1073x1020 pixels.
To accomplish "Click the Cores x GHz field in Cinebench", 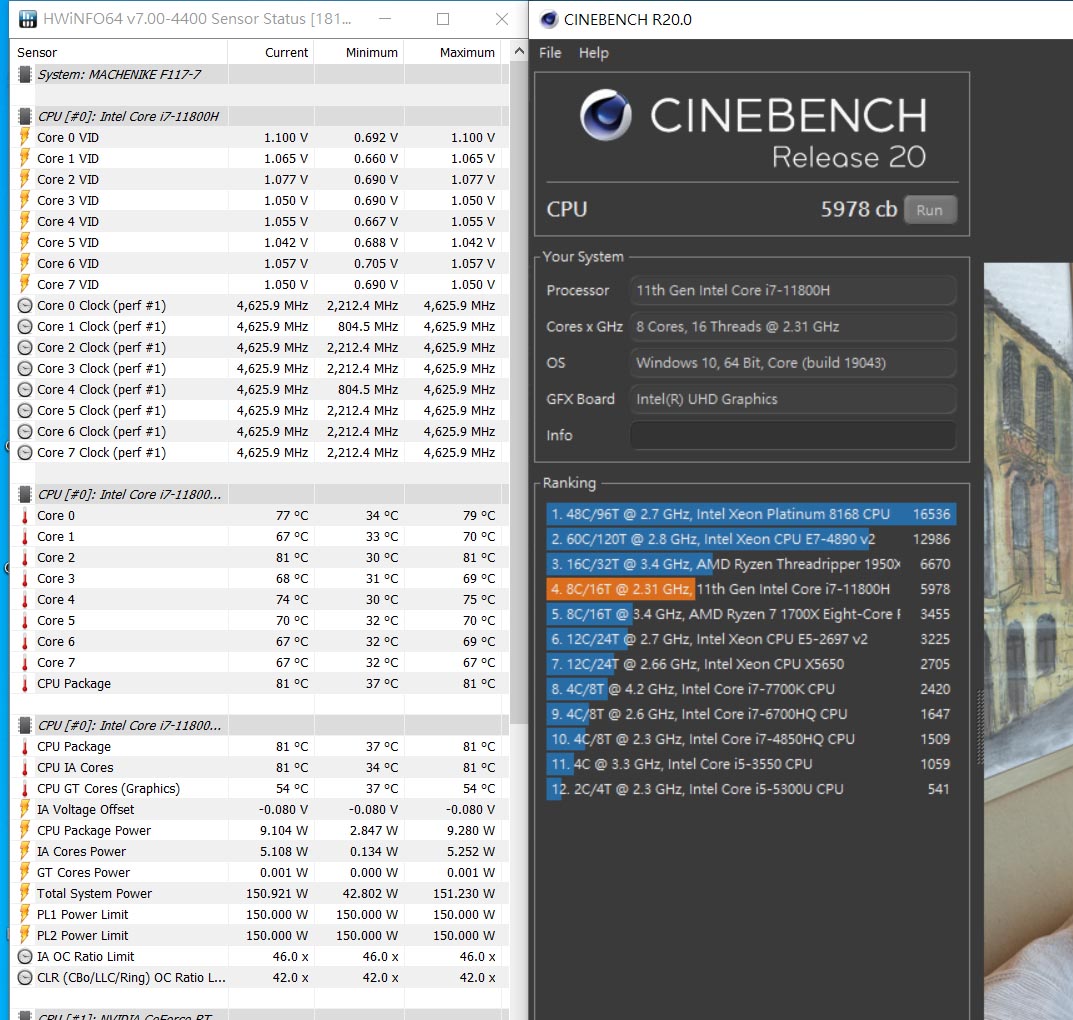I will pyautogui.click(x=792, y=326).
